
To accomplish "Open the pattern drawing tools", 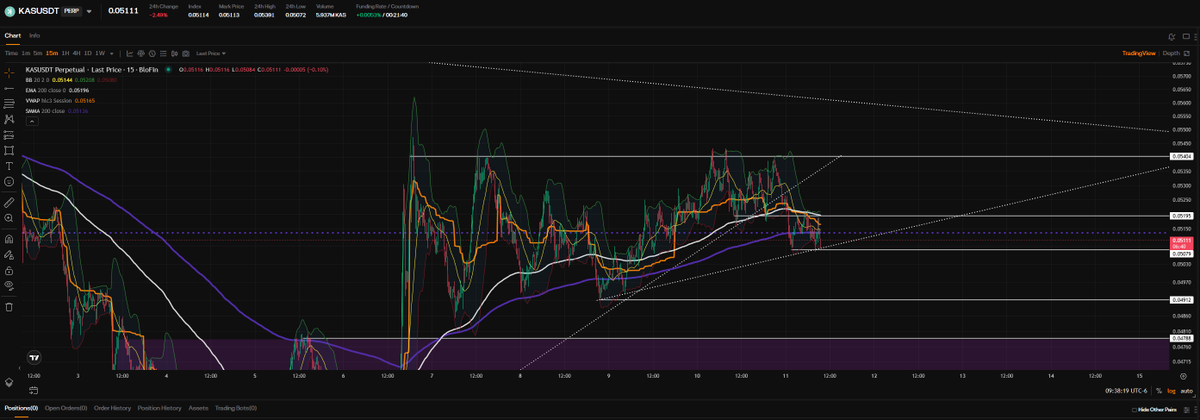I will [9, 119].
